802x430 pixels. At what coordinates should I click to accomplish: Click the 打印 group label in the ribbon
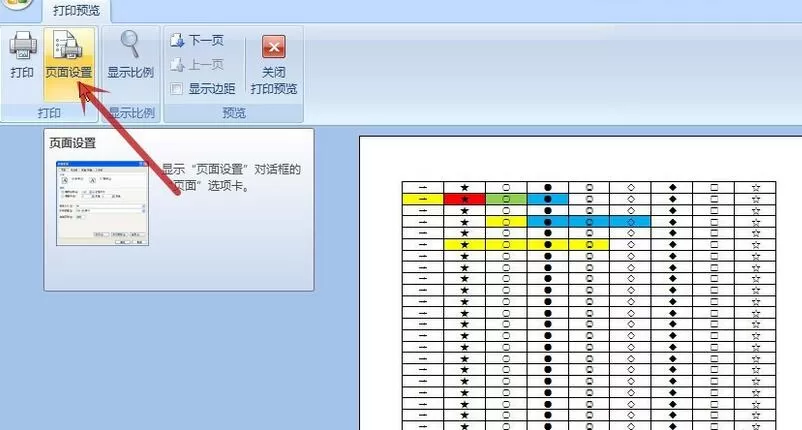pos(49,112)
